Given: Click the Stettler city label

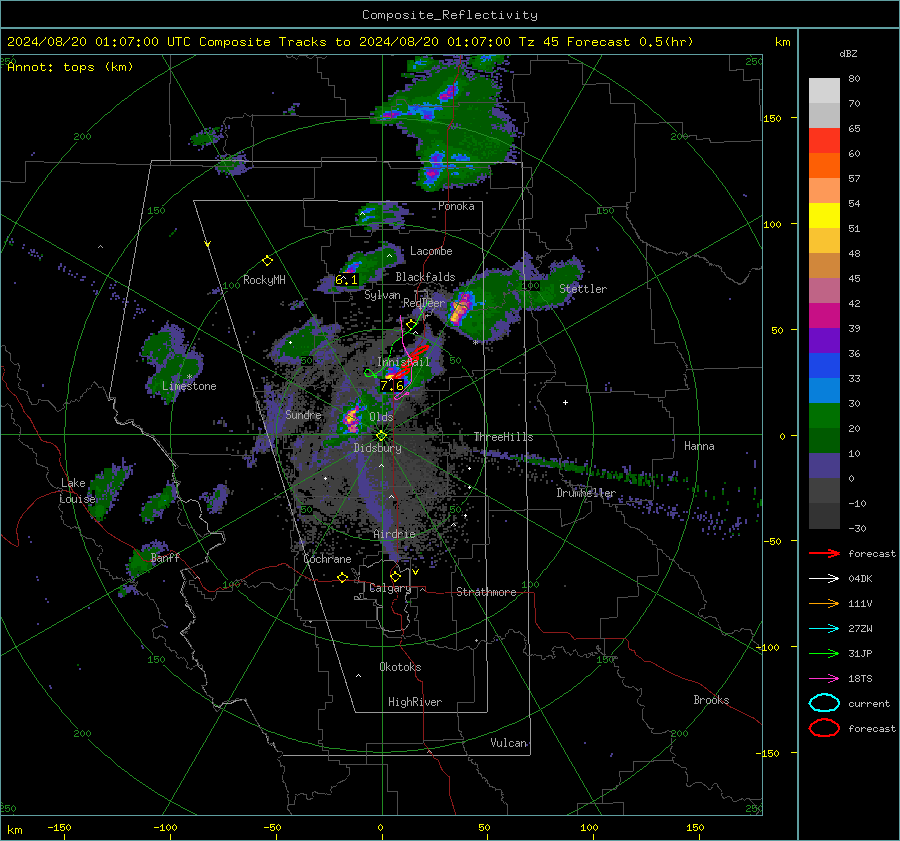Looking at the screenshot, I should tap(583, 289).
